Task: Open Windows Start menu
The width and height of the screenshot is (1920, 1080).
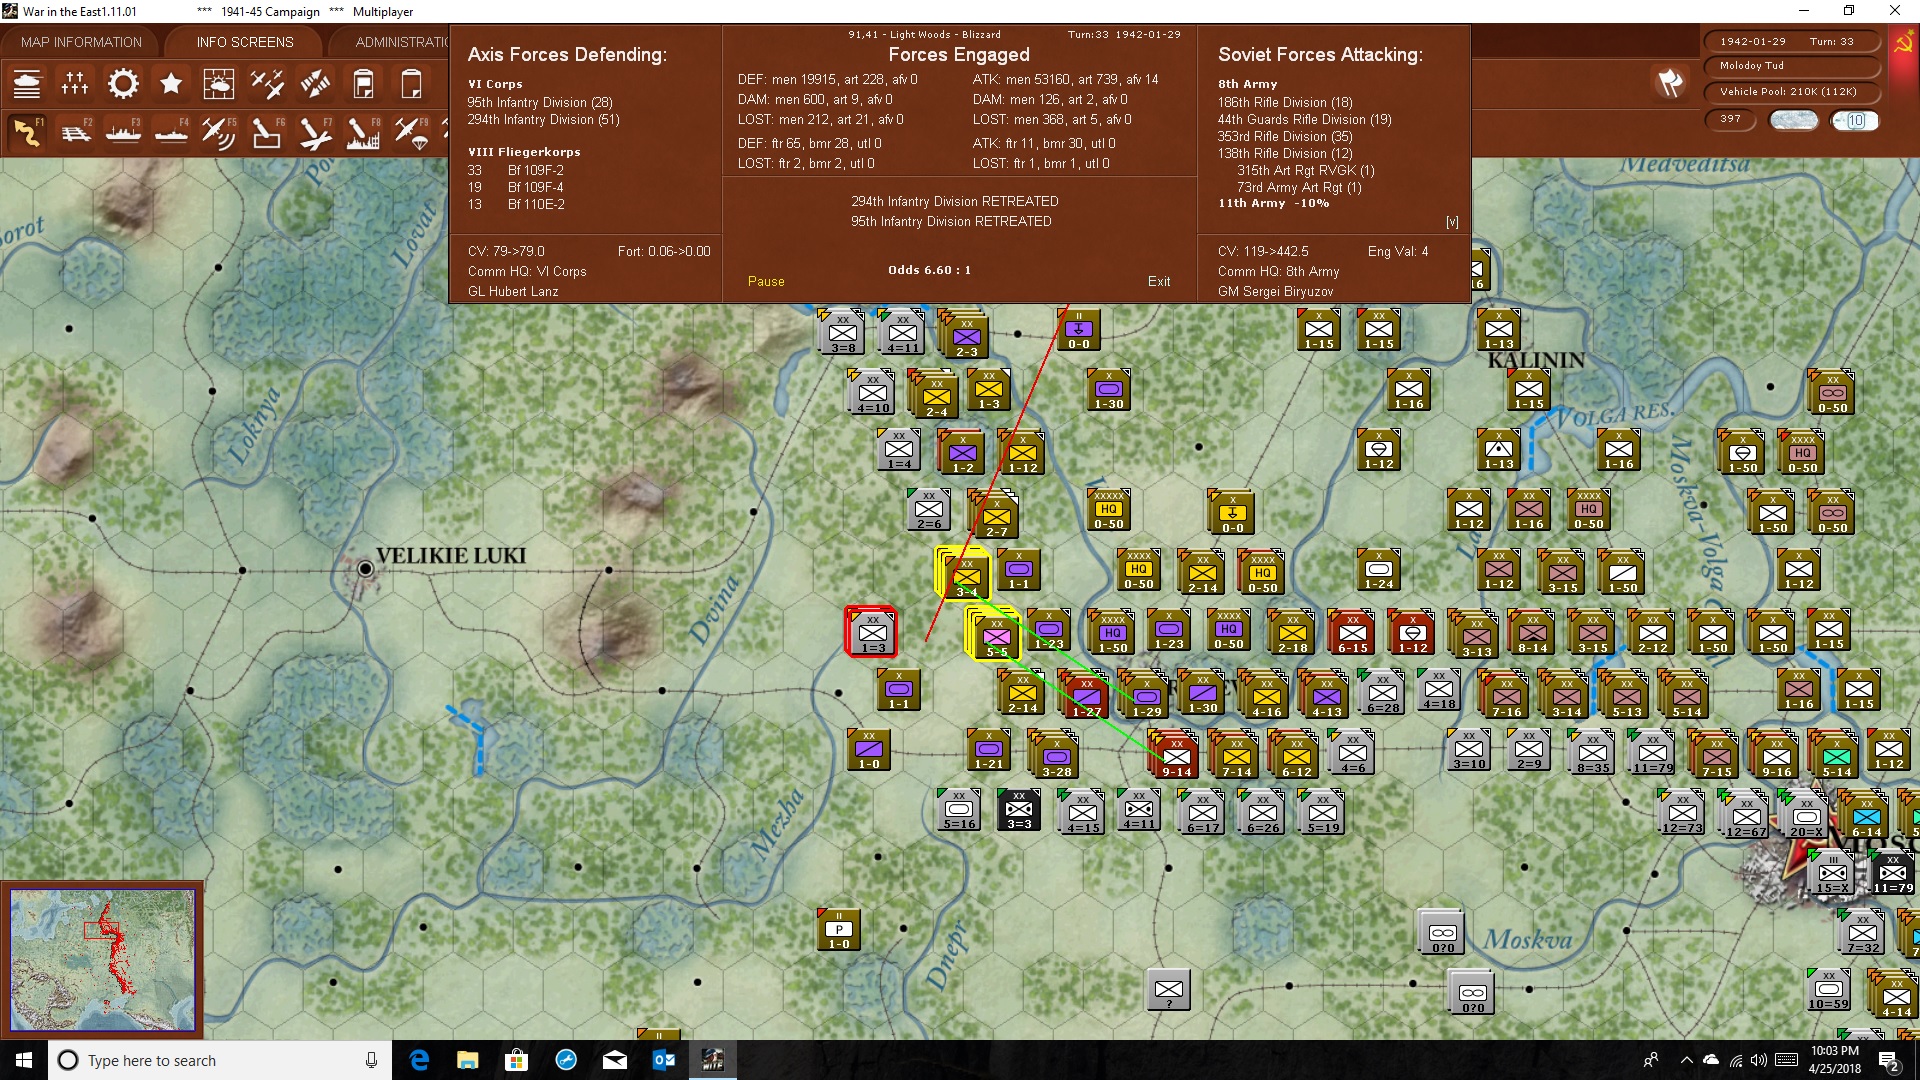Action: click(x=24, y=1060)
